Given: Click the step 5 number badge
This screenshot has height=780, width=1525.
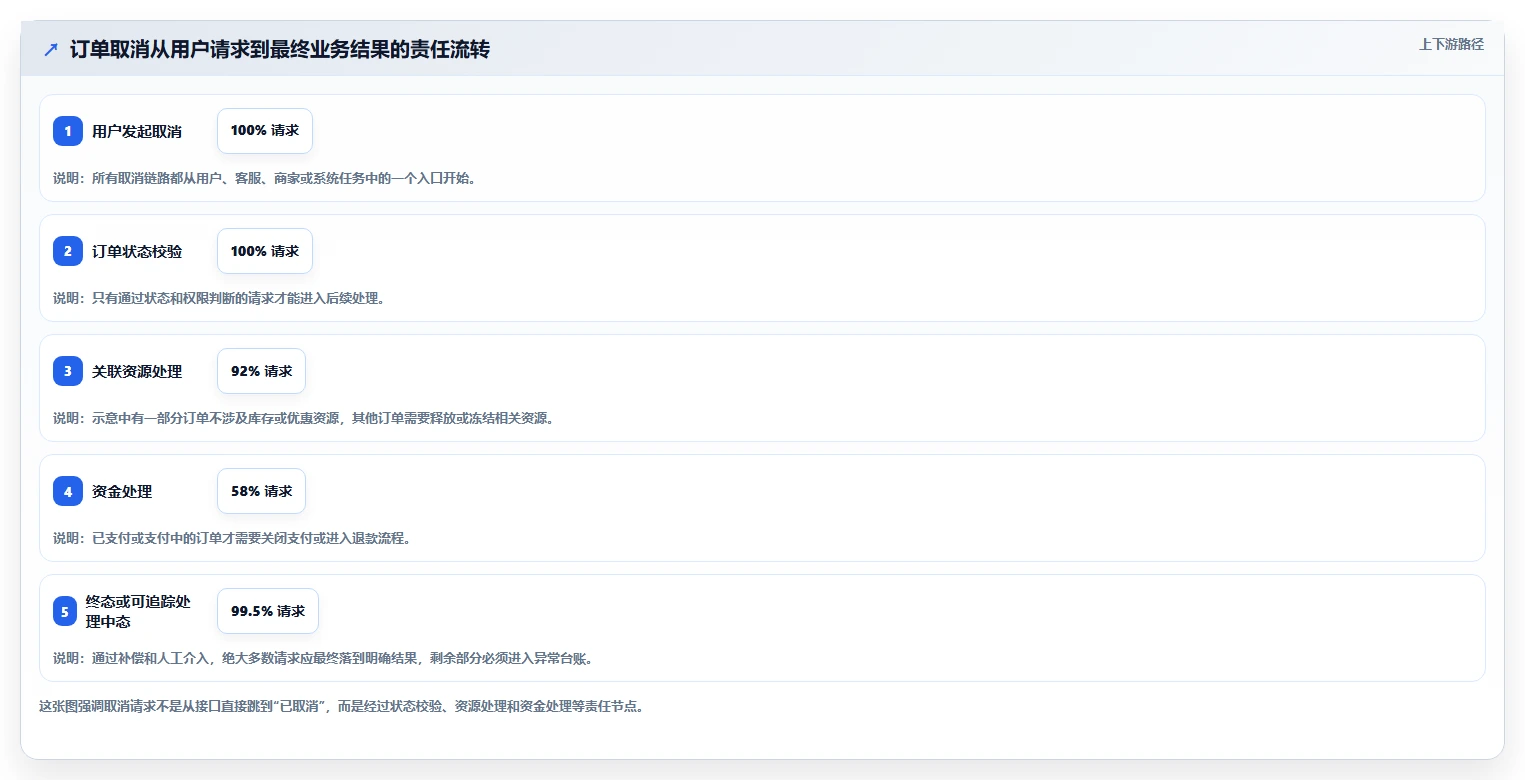Looking at the screenshot, I should pyautogui.click(x=65, y=611).
